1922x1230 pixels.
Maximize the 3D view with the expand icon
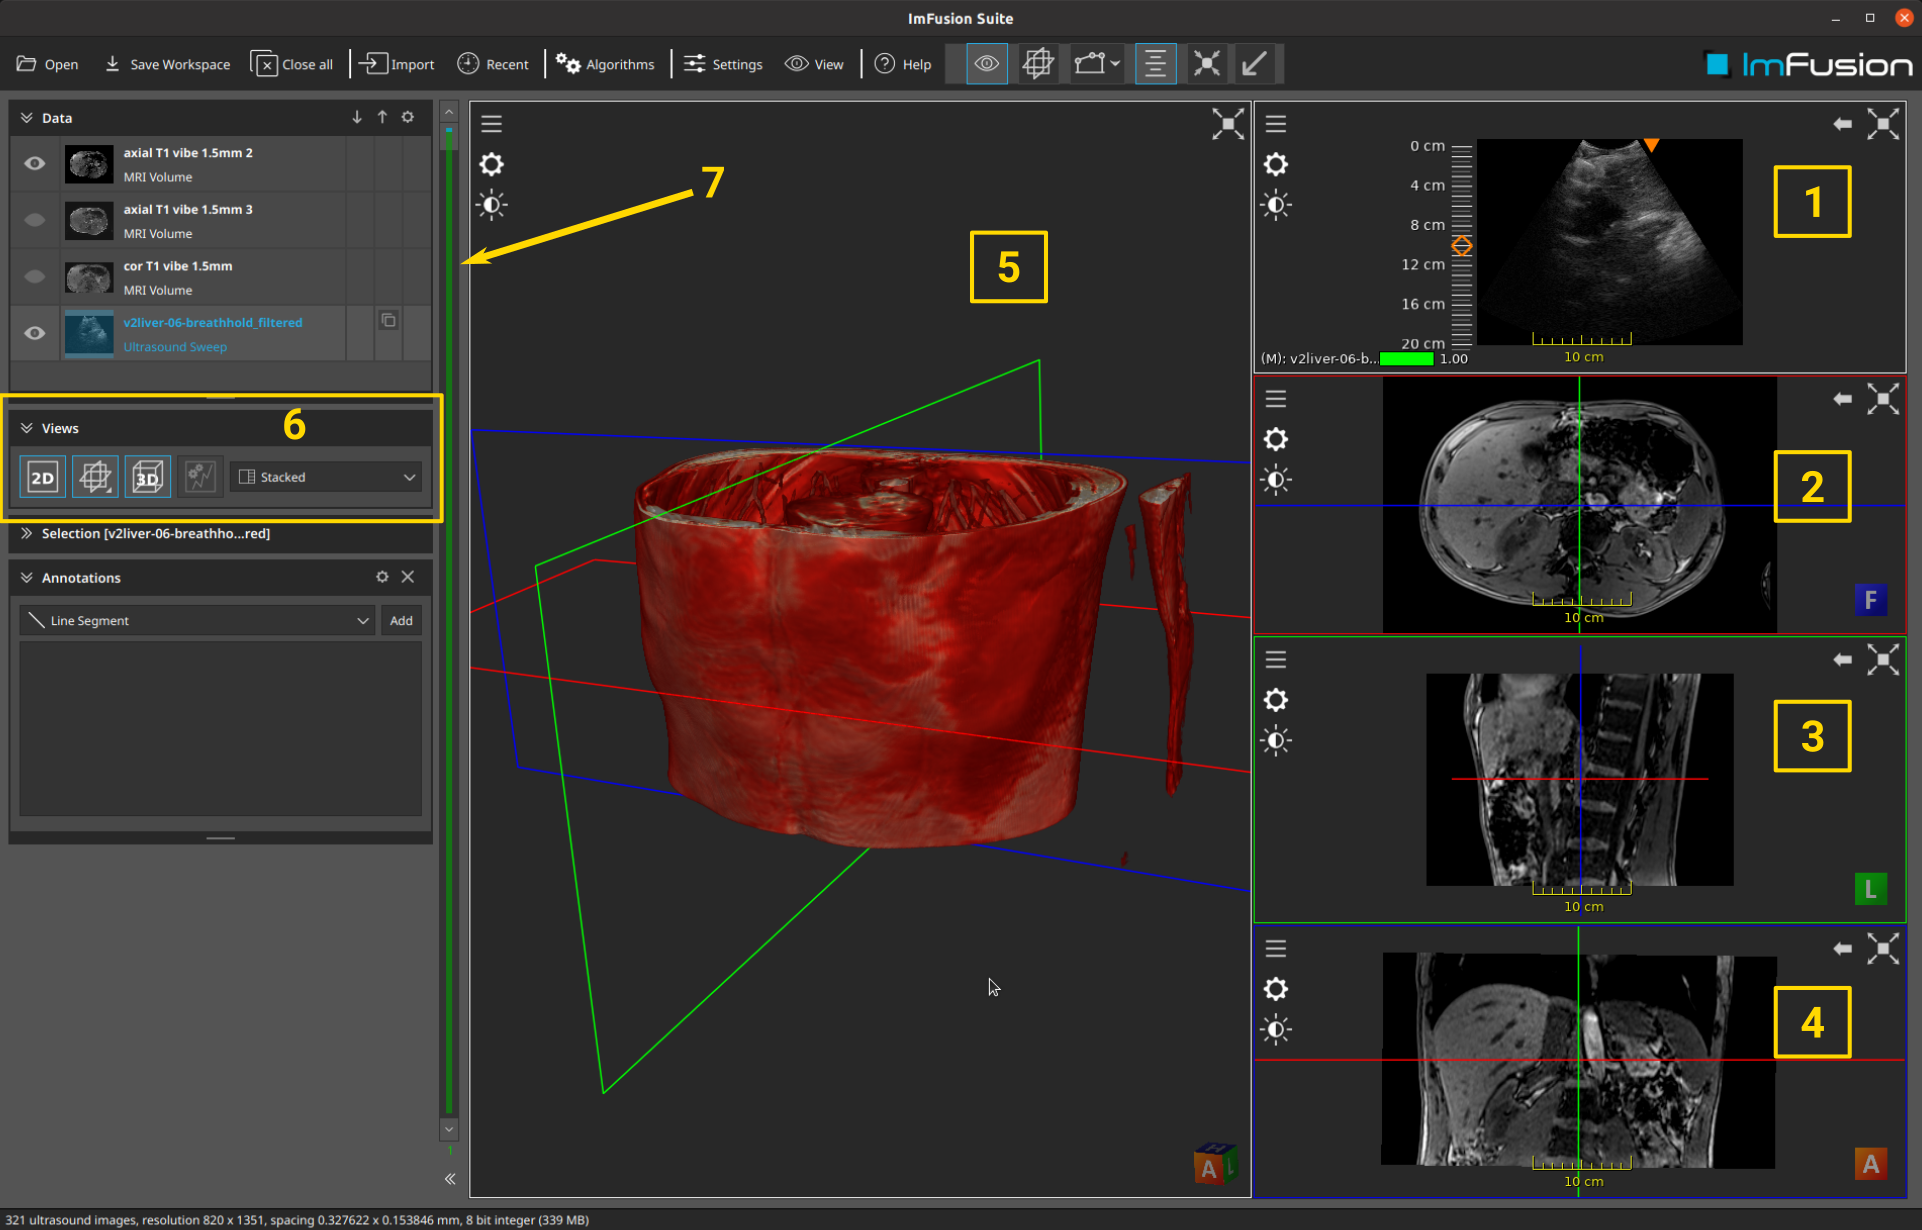click(x=1228, y=124)
